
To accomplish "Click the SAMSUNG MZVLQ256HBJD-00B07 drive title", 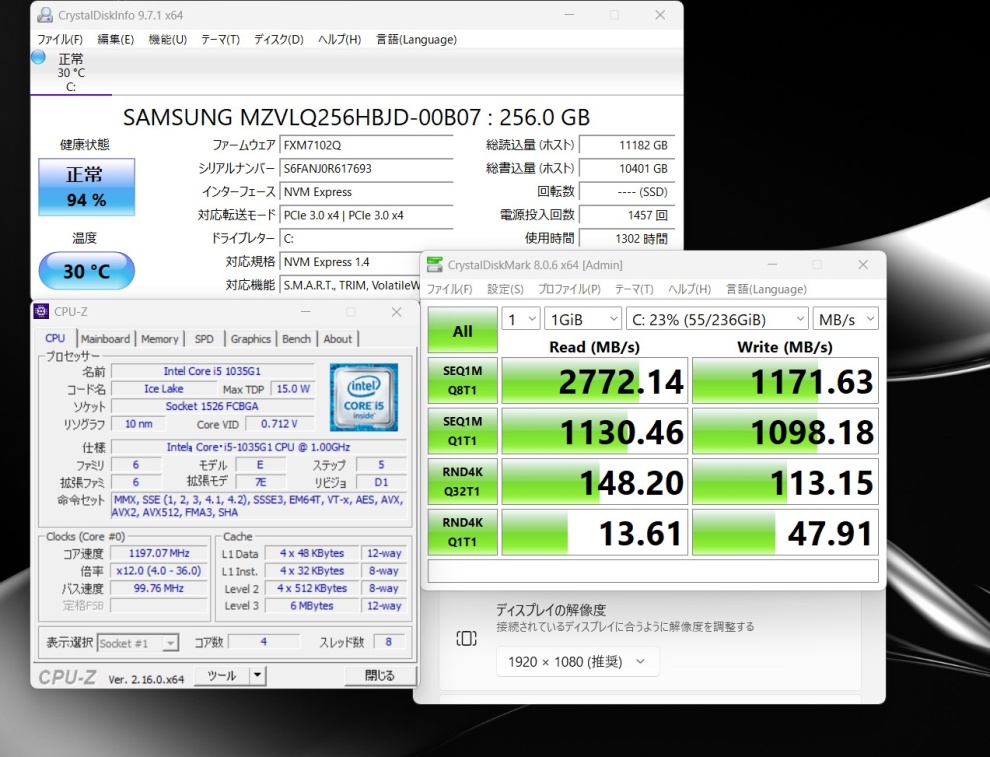I will (x=357, y=117).
